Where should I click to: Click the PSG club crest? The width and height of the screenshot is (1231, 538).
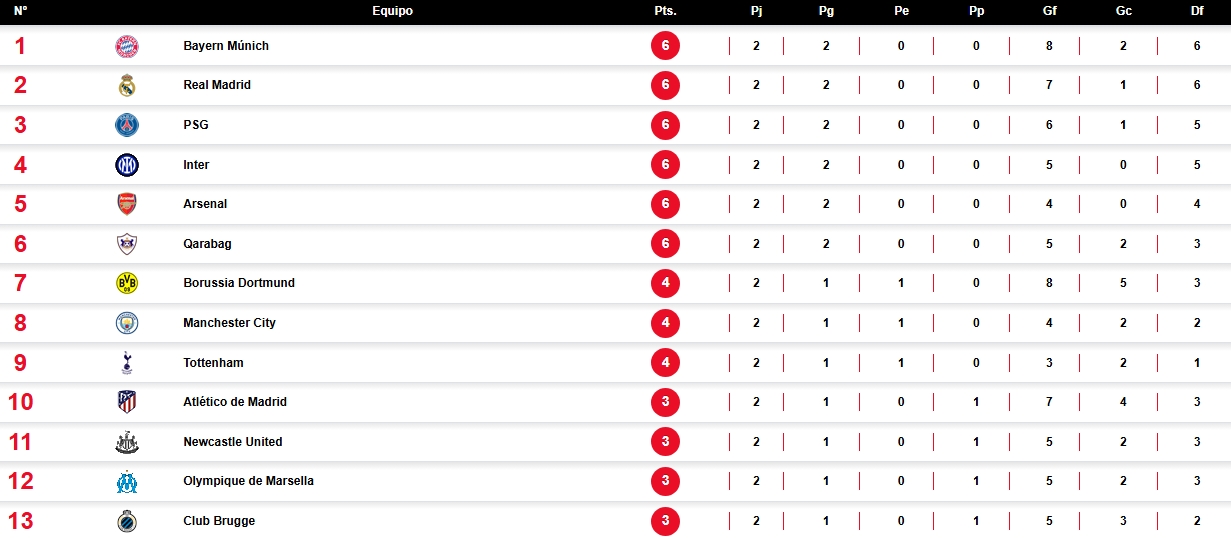coord(127,125)
